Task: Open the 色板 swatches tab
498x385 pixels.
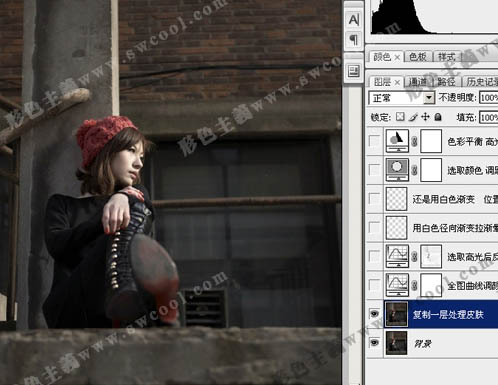Action: click(x=418, y=57)
